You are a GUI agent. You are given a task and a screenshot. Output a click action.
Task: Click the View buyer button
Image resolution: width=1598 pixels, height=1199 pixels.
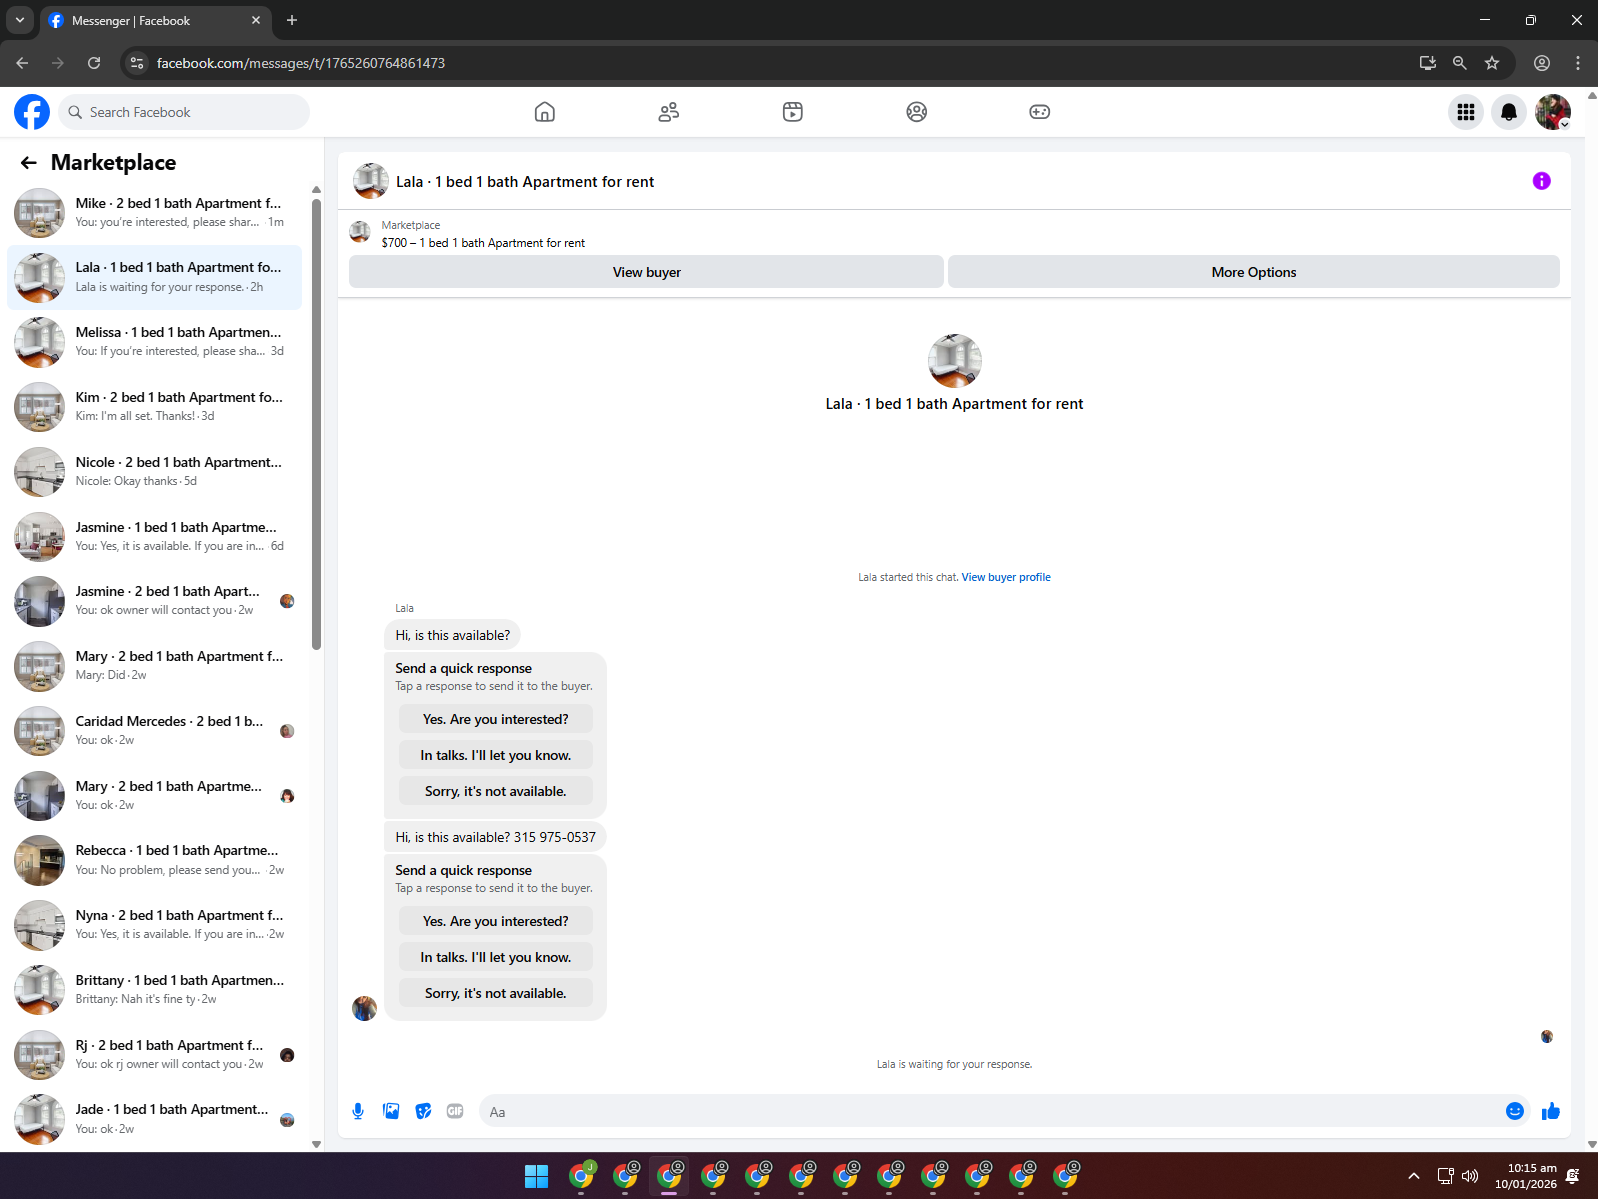pos(646,272)
